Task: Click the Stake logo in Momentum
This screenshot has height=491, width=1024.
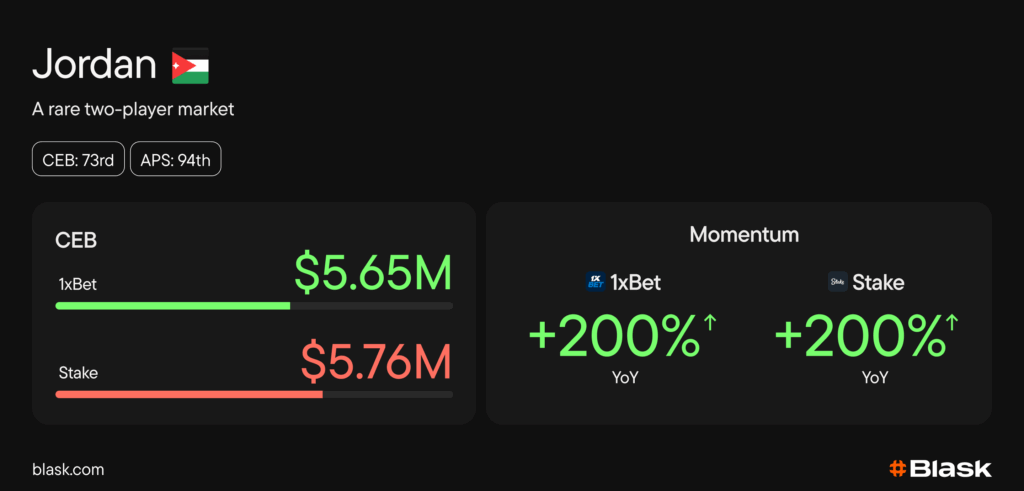Action: click(838, 282)
